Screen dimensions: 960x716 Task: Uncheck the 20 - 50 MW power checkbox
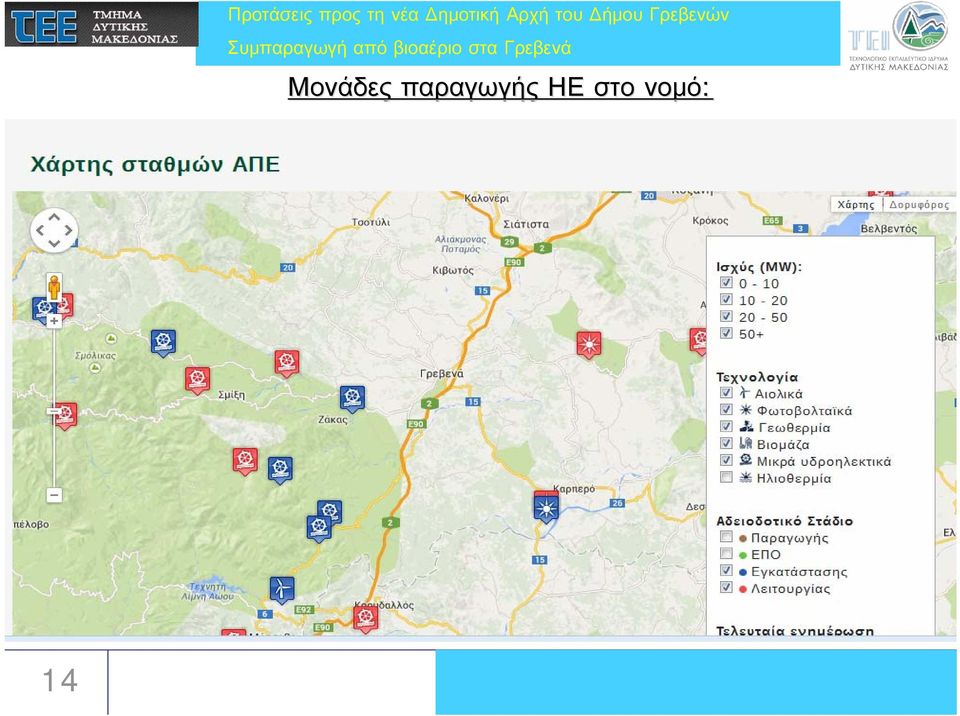click(x=726, y=316)
